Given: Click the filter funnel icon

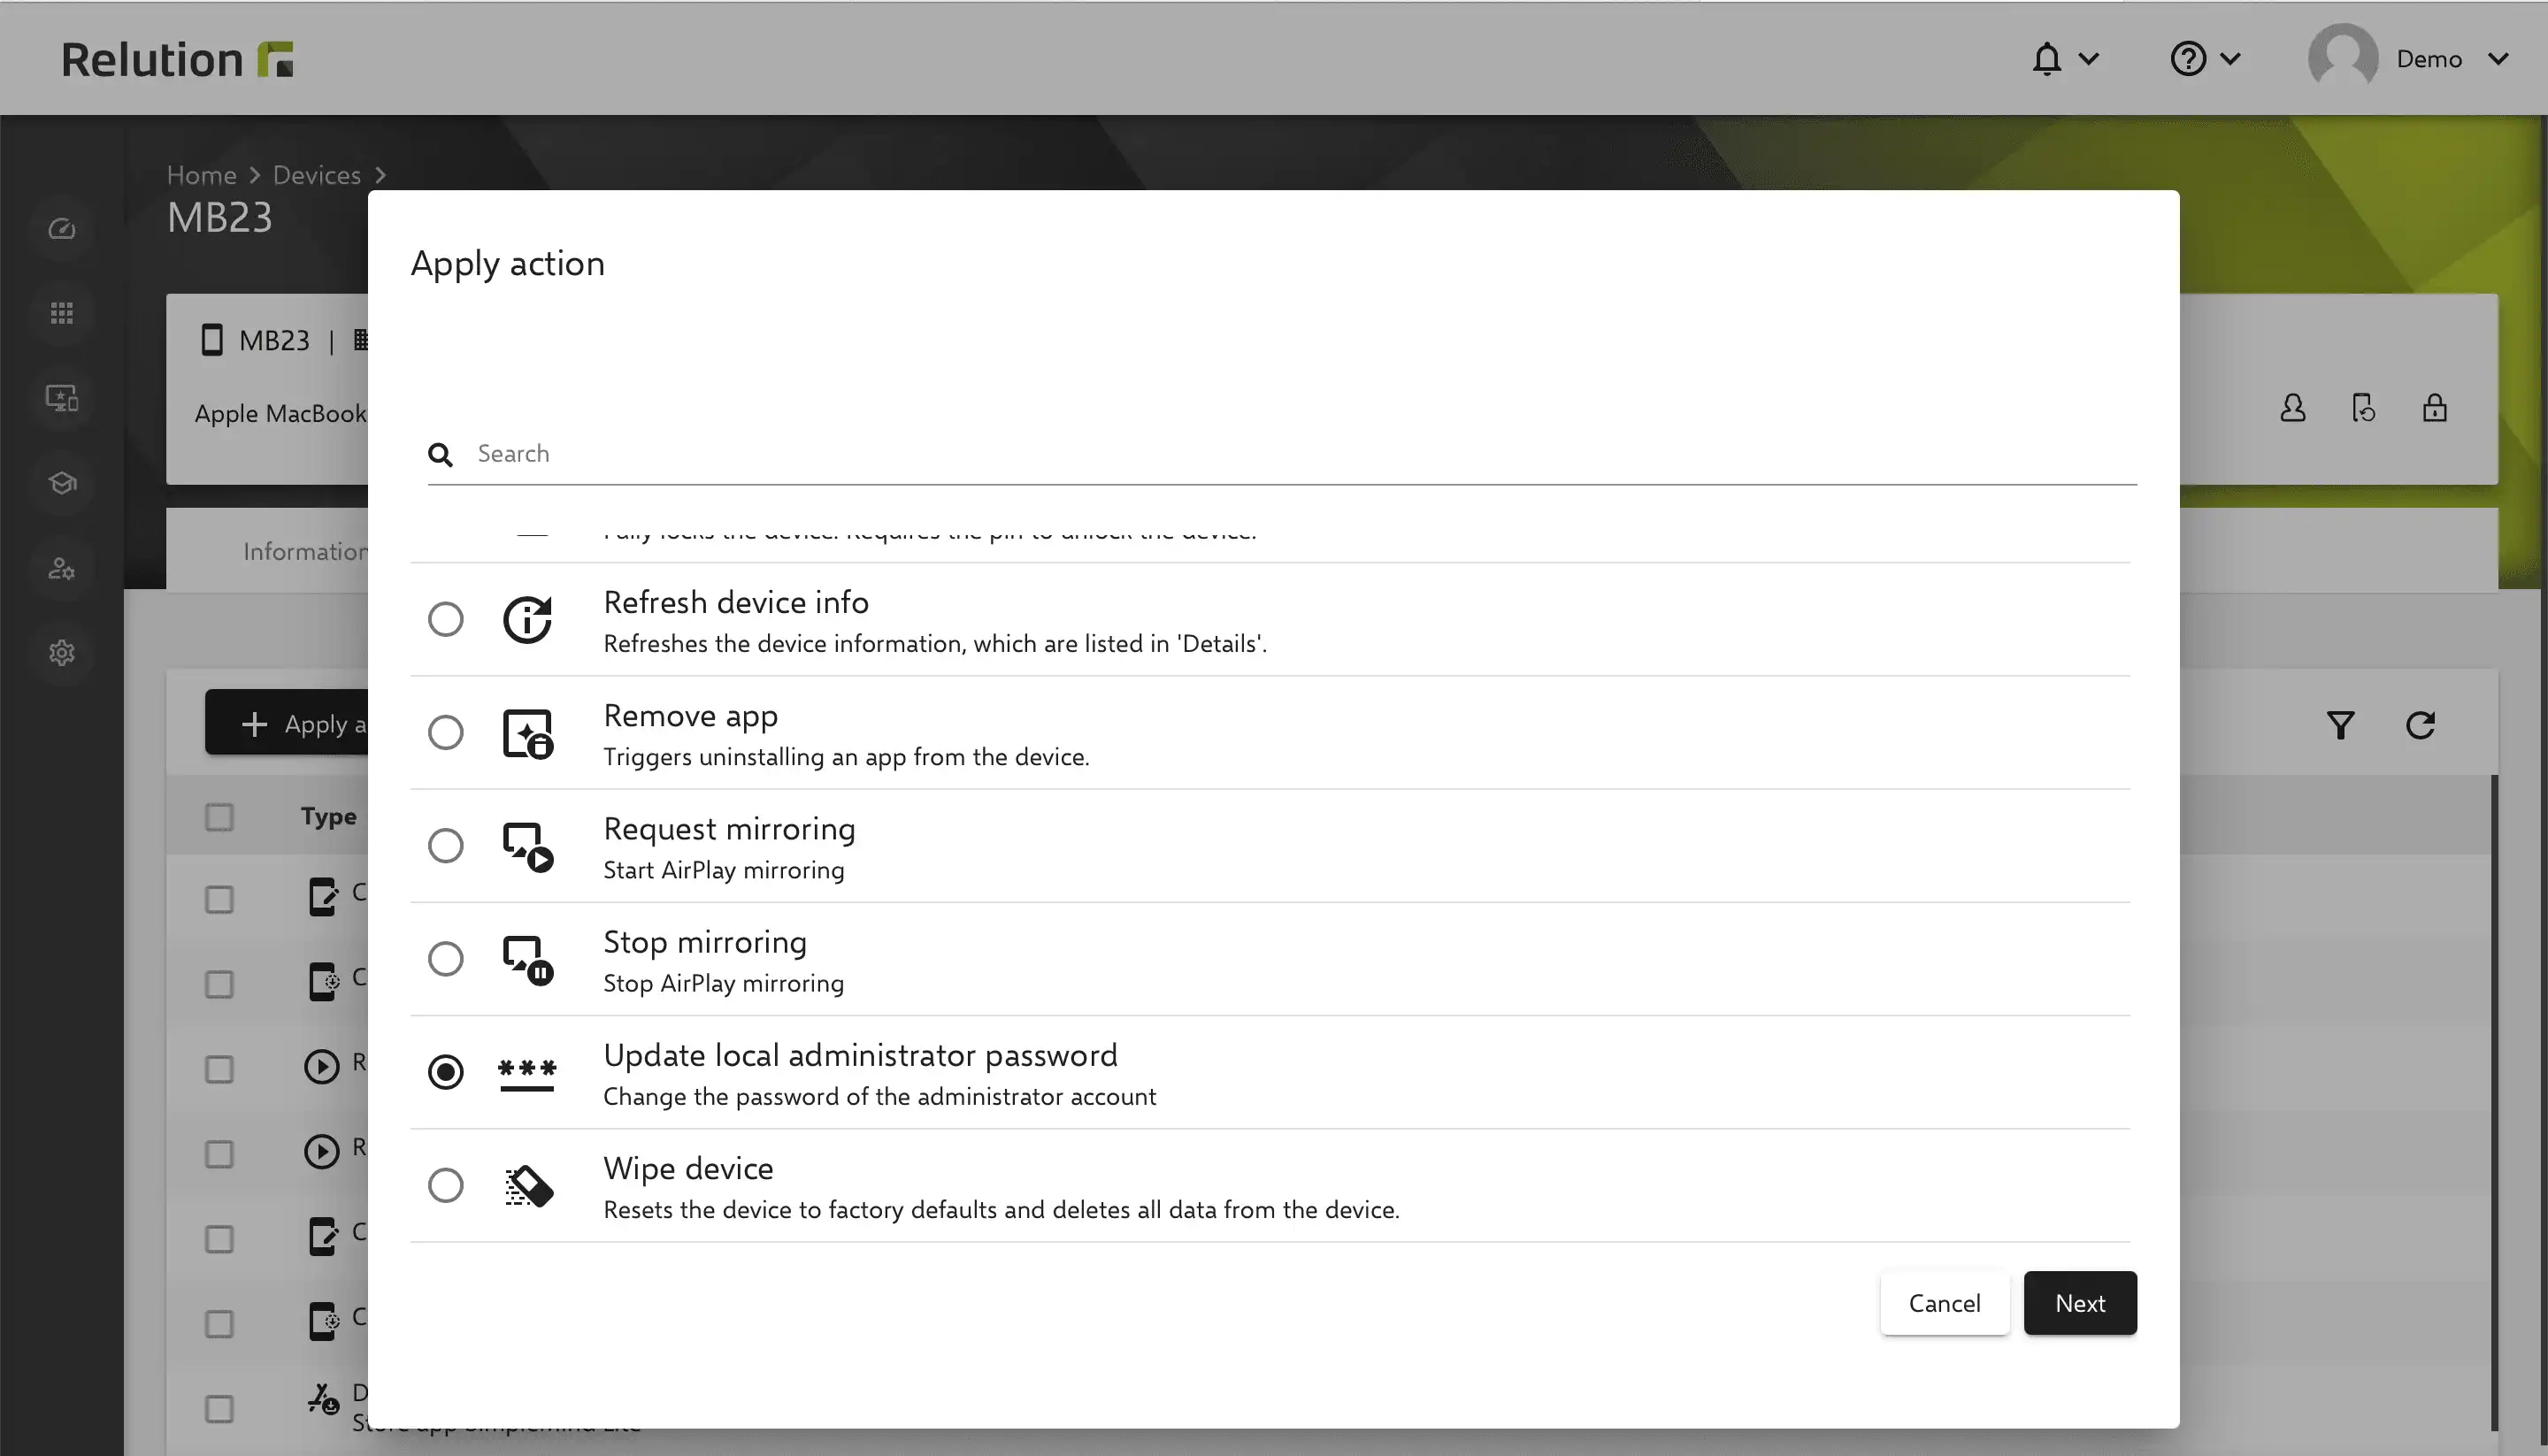Looking at the screenshot, I should tap(2340, 725).
